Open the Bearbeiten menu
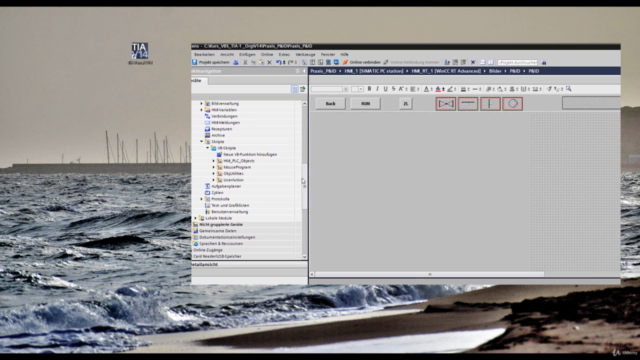This screenshot has height=360, width=640. point(204,54)
